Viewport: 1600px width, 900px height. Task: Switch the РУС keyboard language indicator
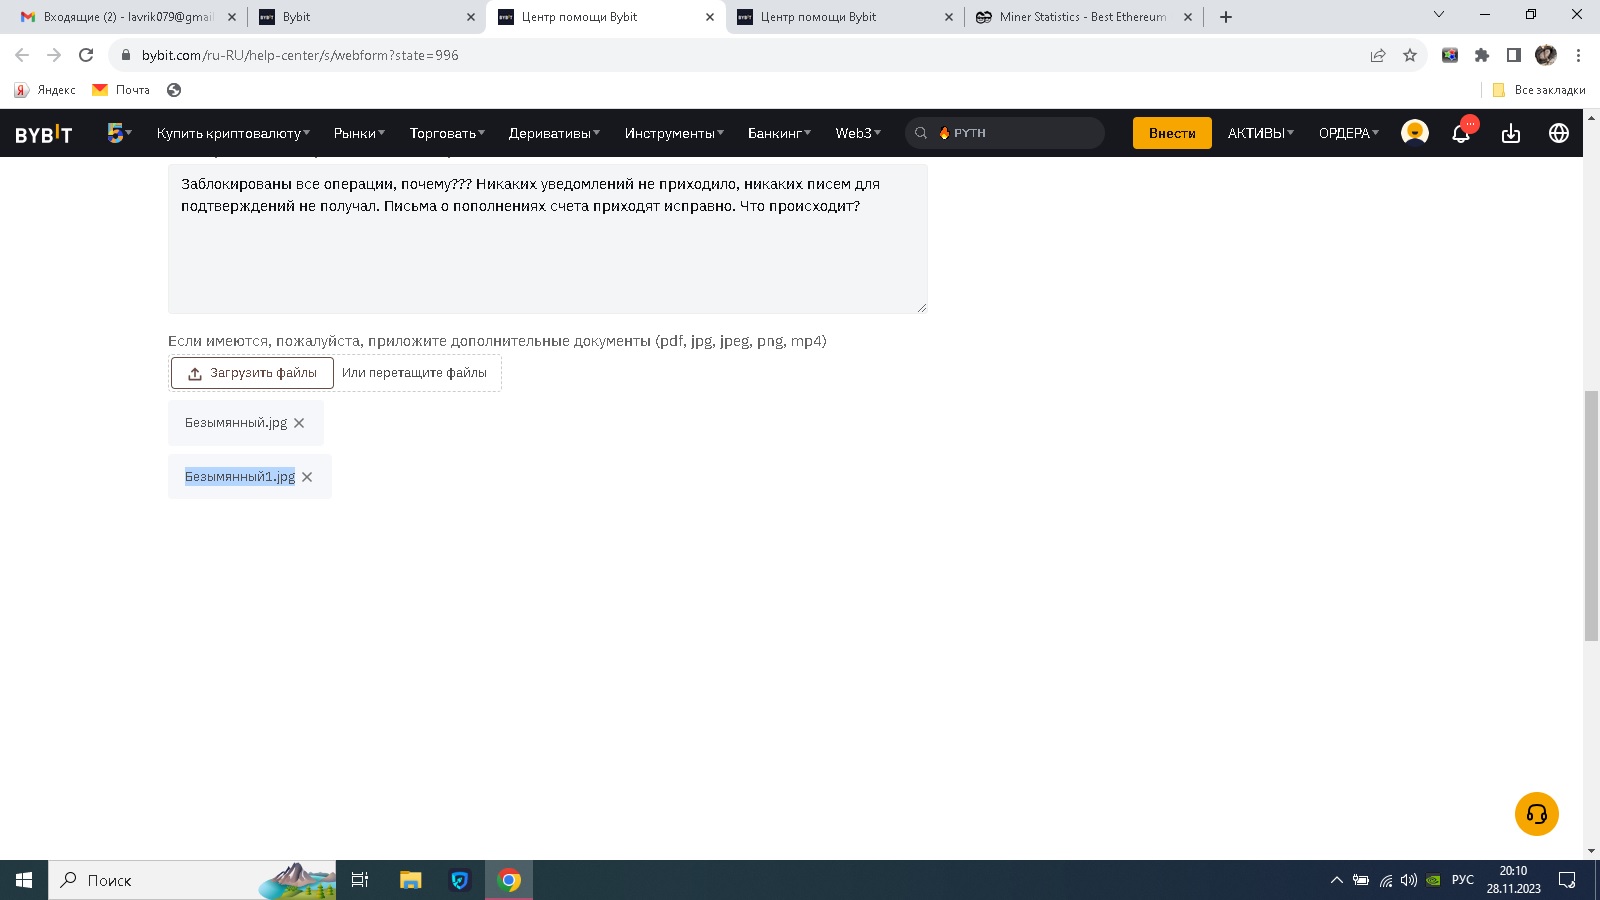click(x=1463, y=880)
